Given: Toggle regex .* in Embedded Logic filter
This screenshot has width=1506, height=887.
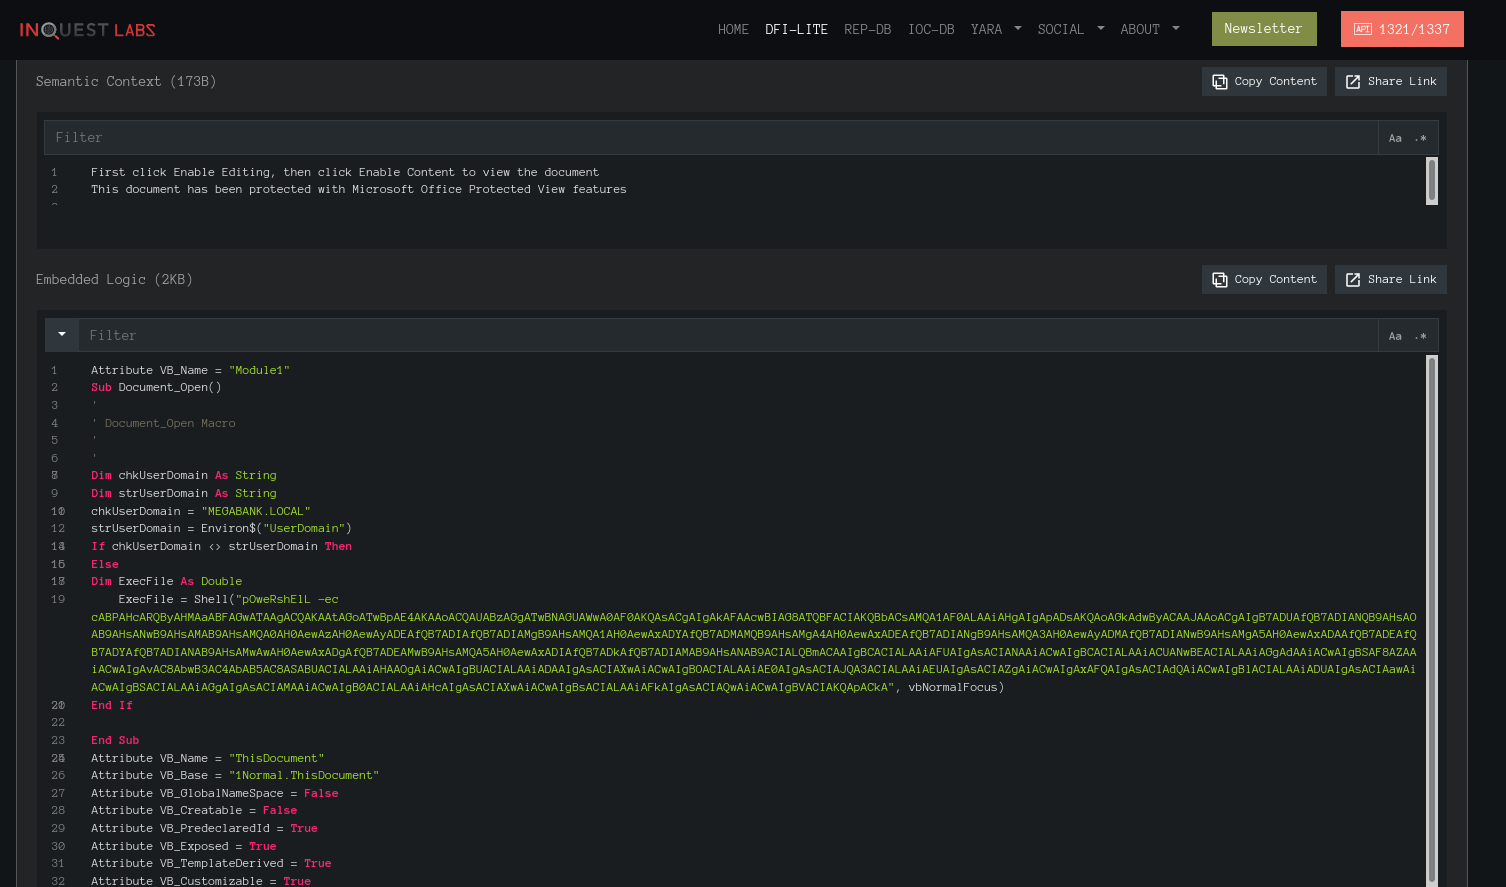Looking at the screenshot, I should (1421, 336).
